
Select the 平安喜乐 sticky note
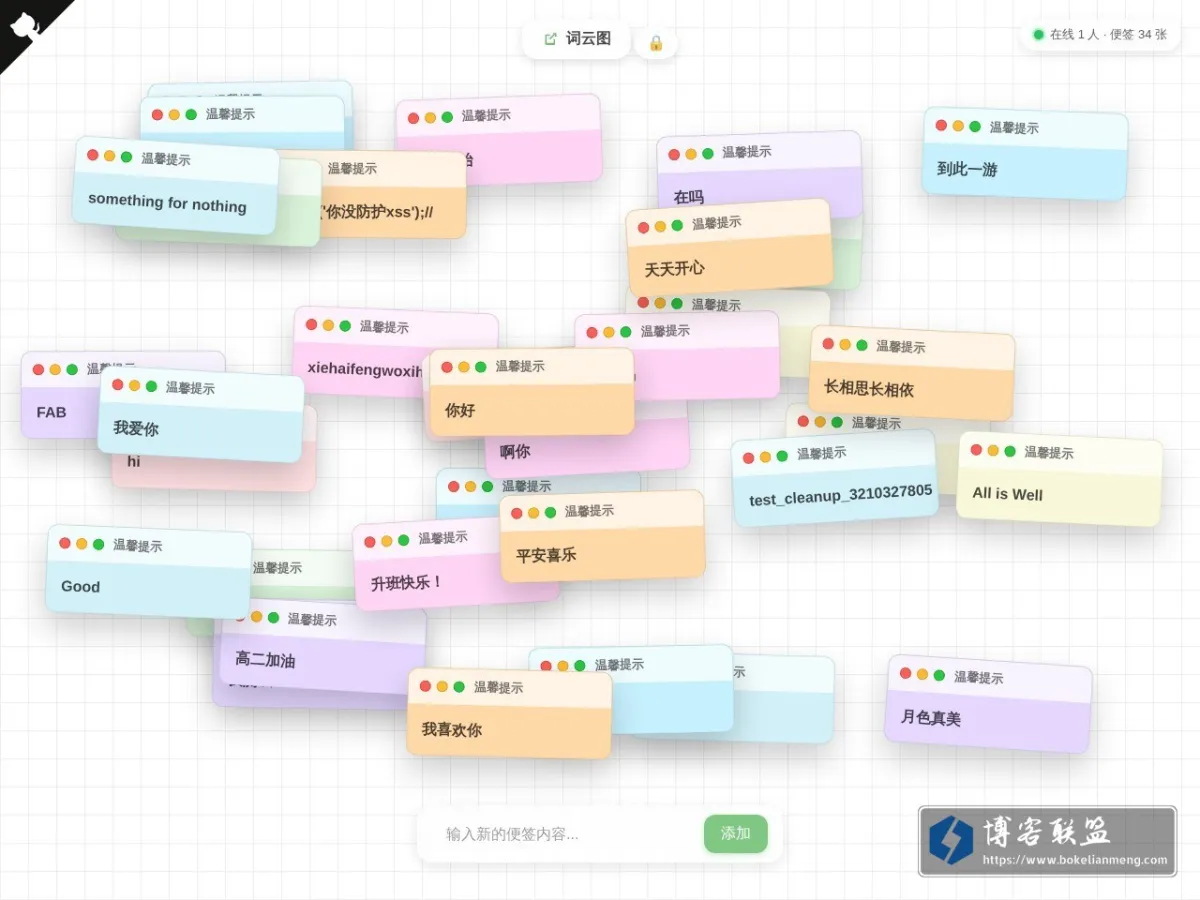pyautogui.click(x=603, y=536)
